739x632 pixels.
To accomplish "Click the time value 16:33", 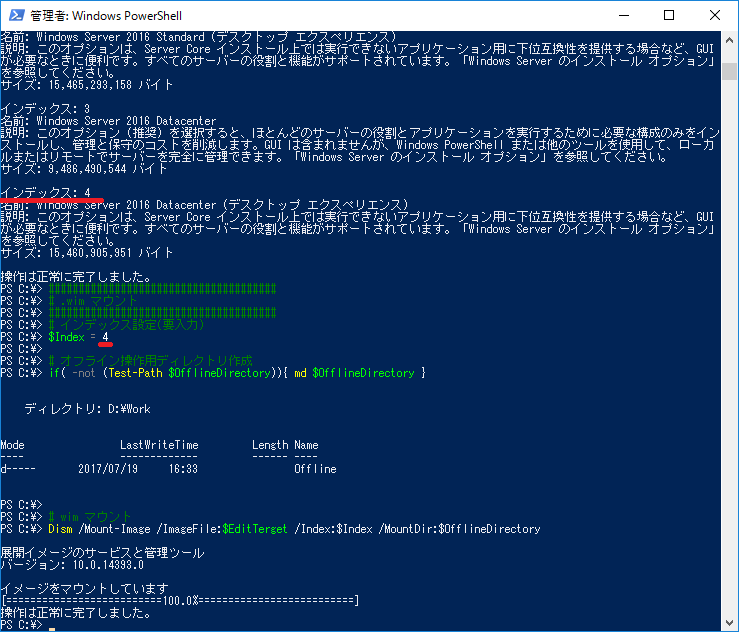I will pos(183,469).
